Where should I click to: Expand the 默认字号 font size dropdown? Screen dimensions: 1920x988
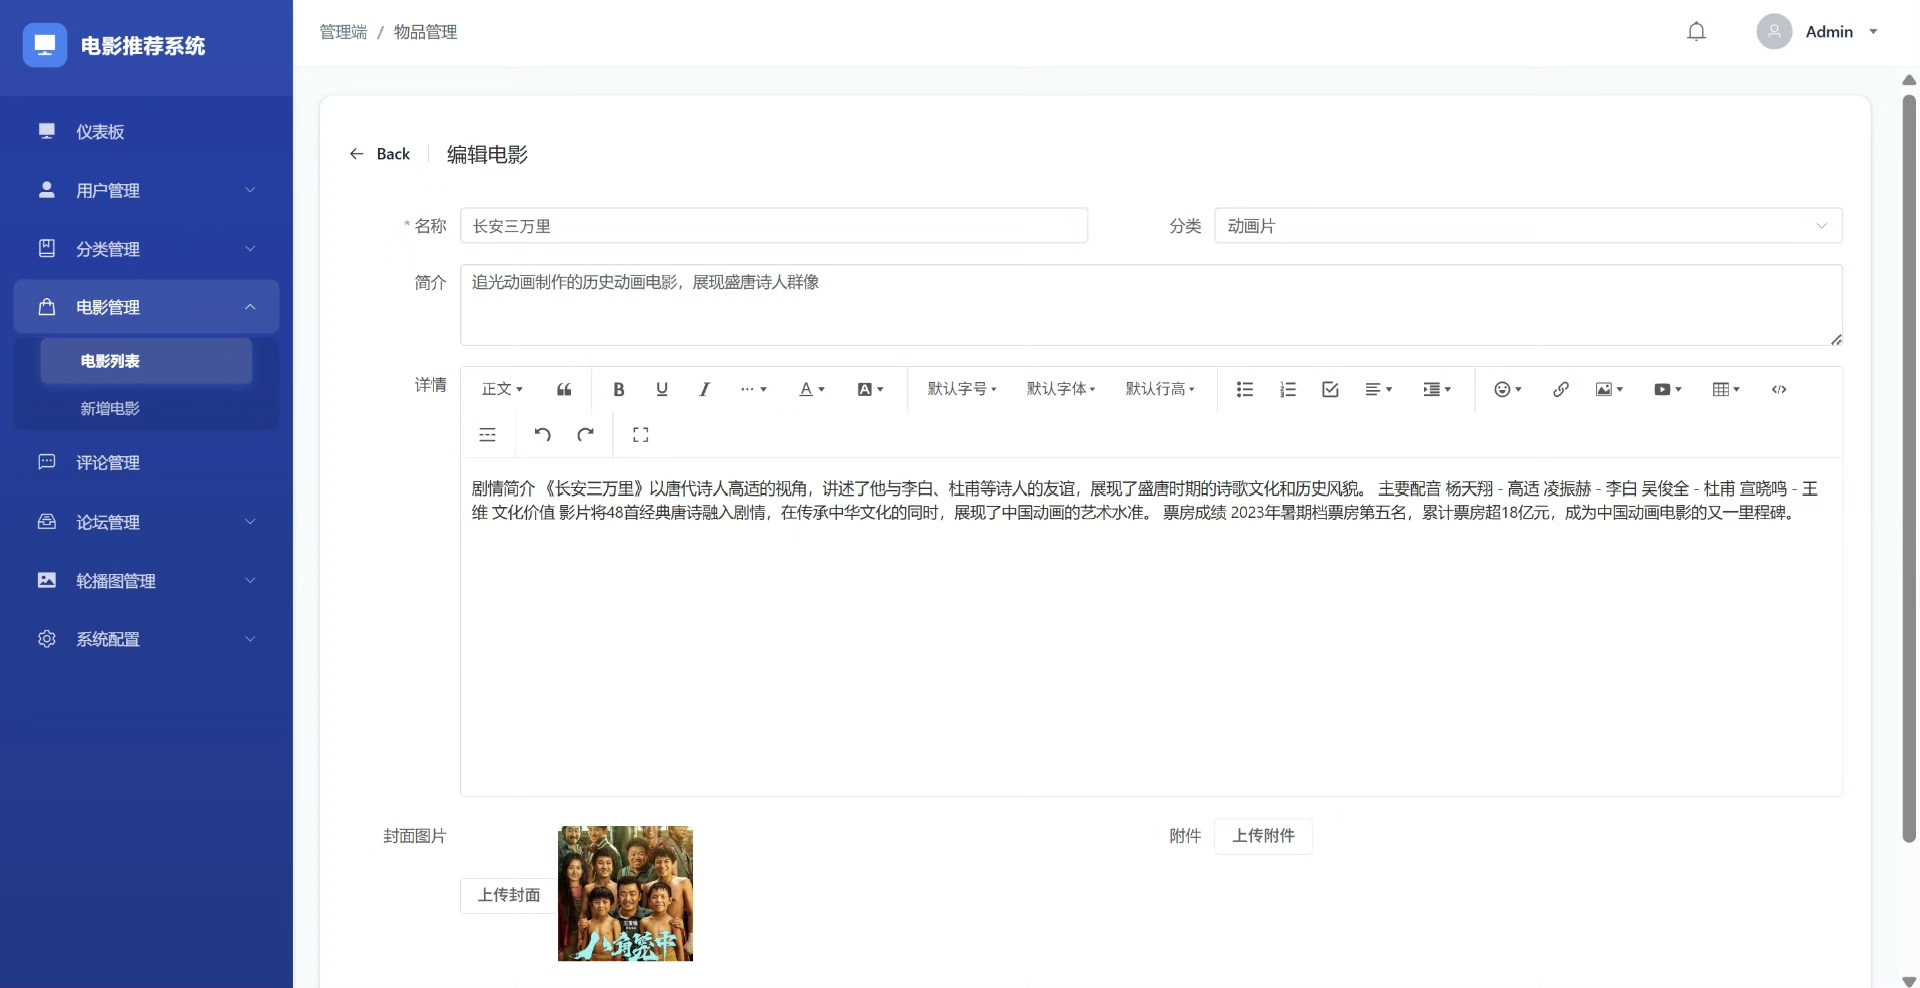961,390
